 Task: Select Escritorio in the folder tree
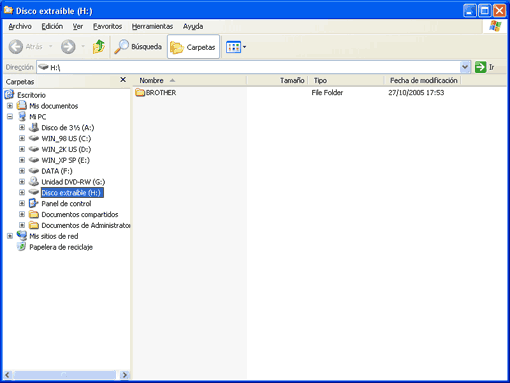pyautogui.click(x=31, y=95)
